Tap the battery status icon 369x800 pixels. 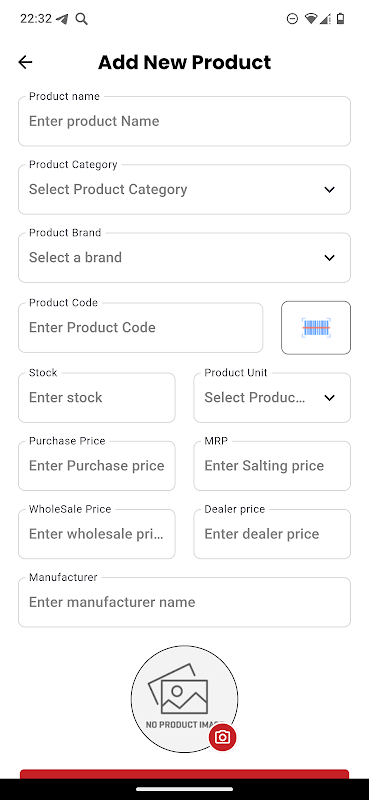pos(341,19)
